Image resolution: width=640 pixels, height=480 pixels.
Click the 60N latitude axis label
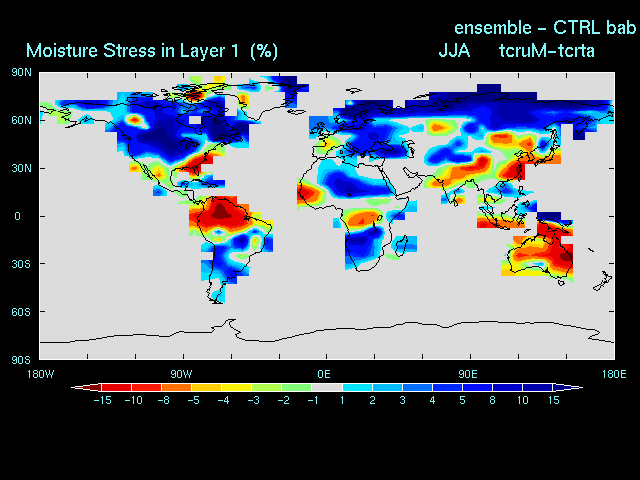pos(21,120)
